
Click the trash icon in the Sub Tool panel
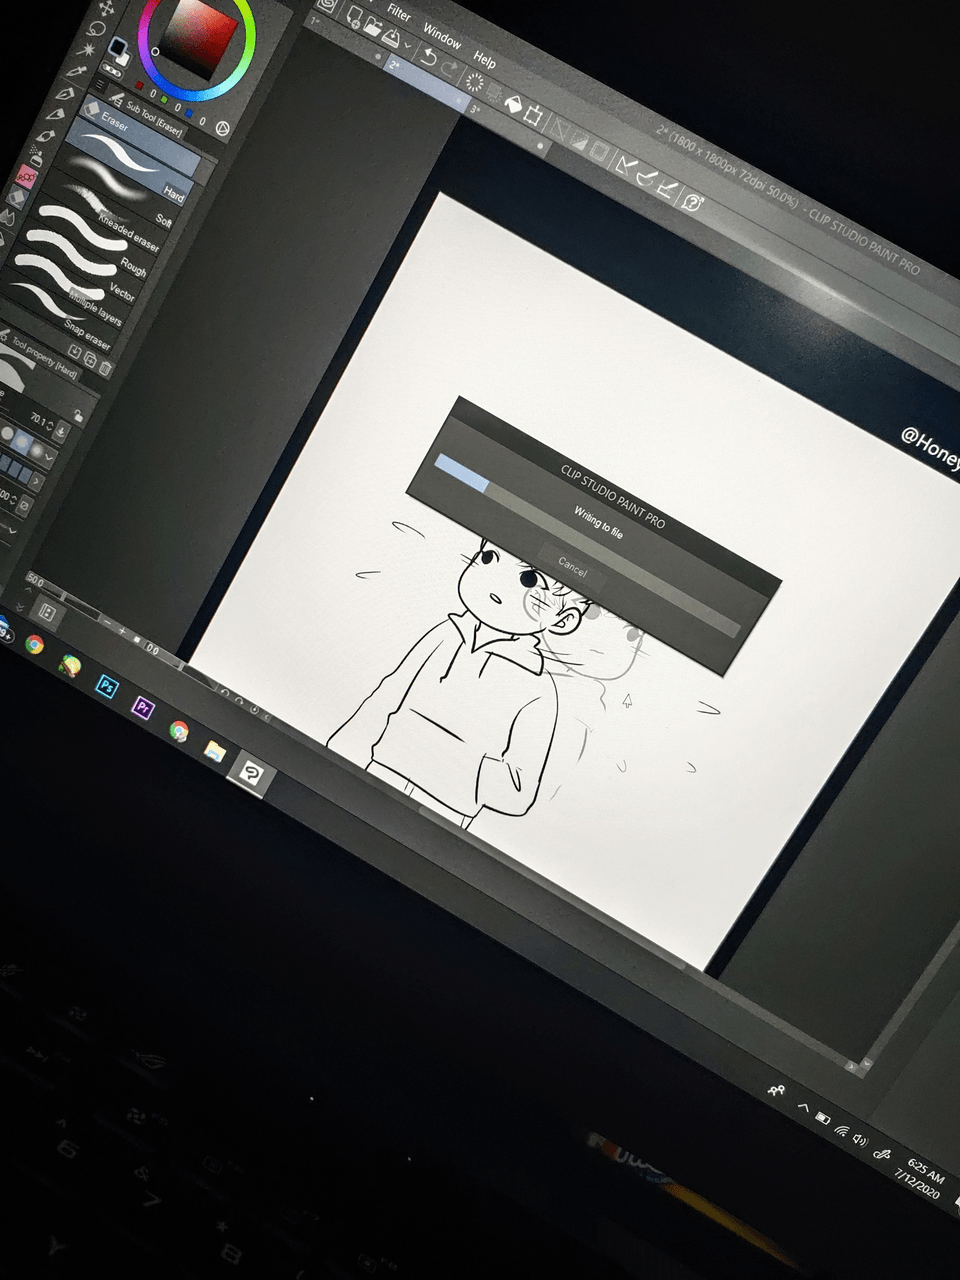click(105, 368)
